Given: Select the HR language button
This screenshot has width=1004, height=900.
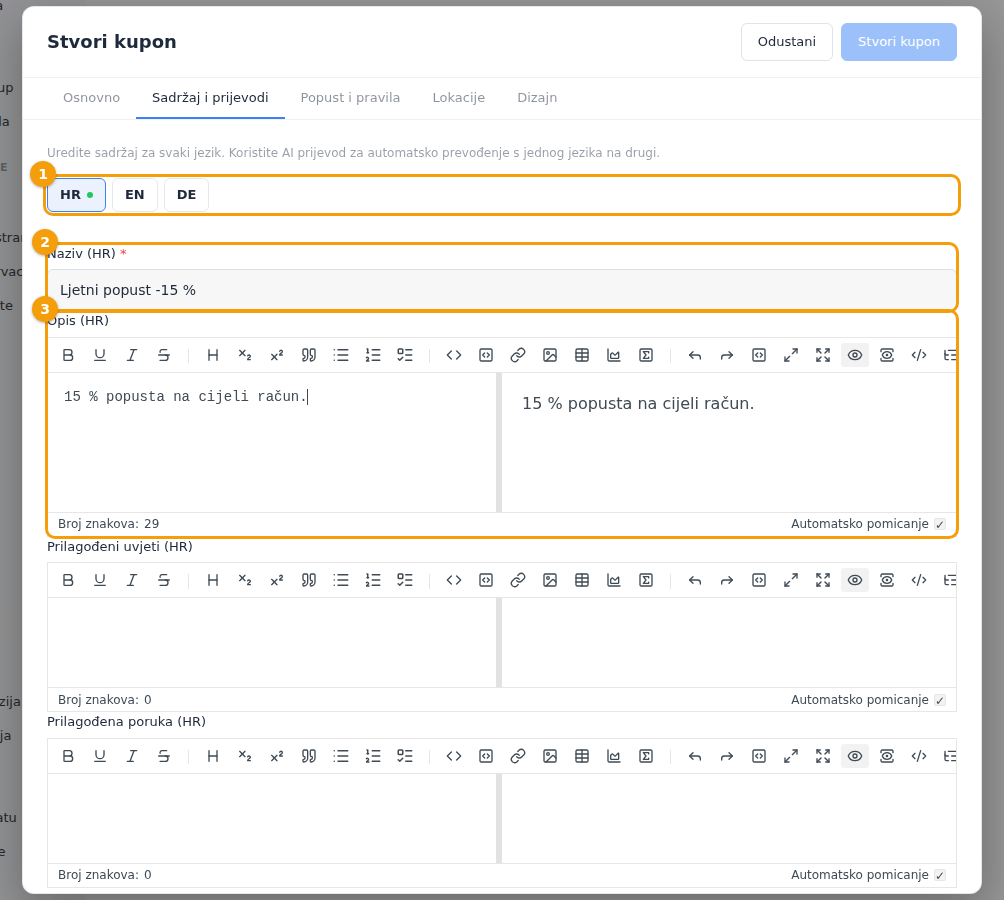Looking at the screenshot, I should coord(76,195).
